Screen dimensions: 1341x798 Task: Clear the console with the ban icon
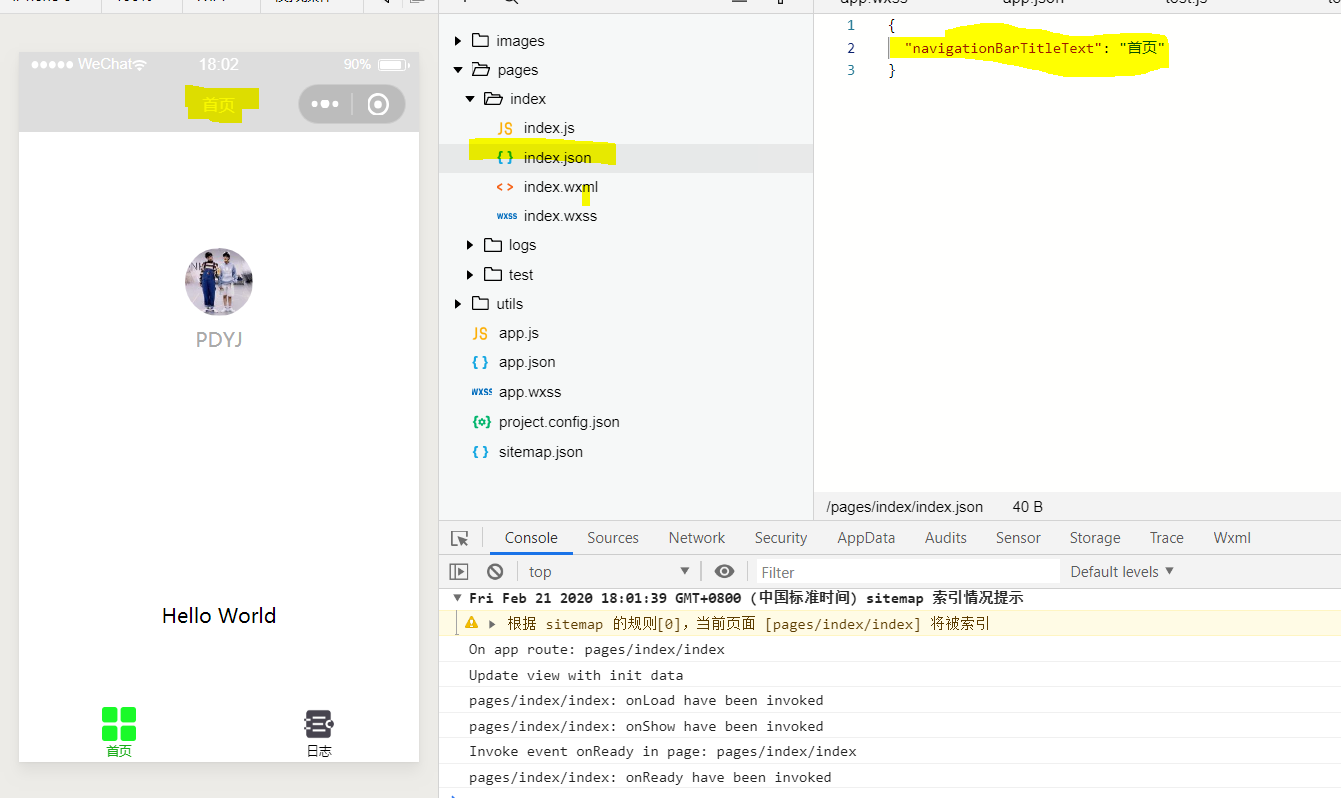[495, 572]
